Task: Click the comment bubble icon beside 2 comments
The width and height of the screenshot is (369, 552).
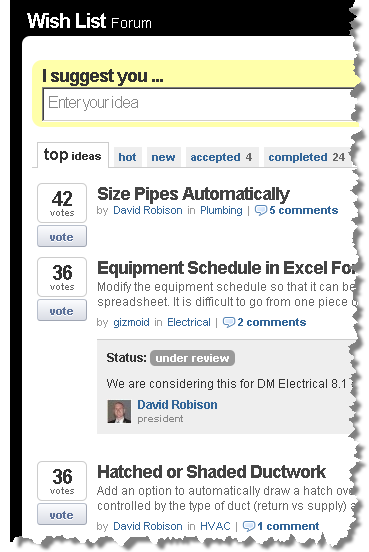Action: pyautogui.click(x=229, y=322)
